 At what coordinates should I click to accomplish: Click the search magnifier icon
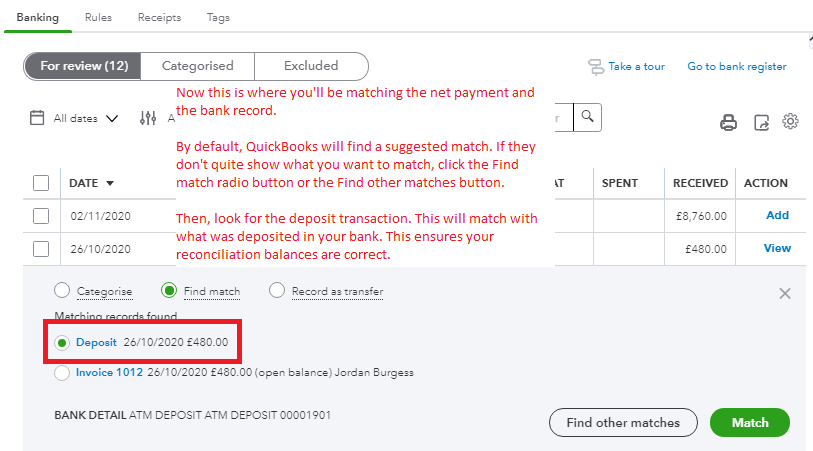tap(589, 117)
